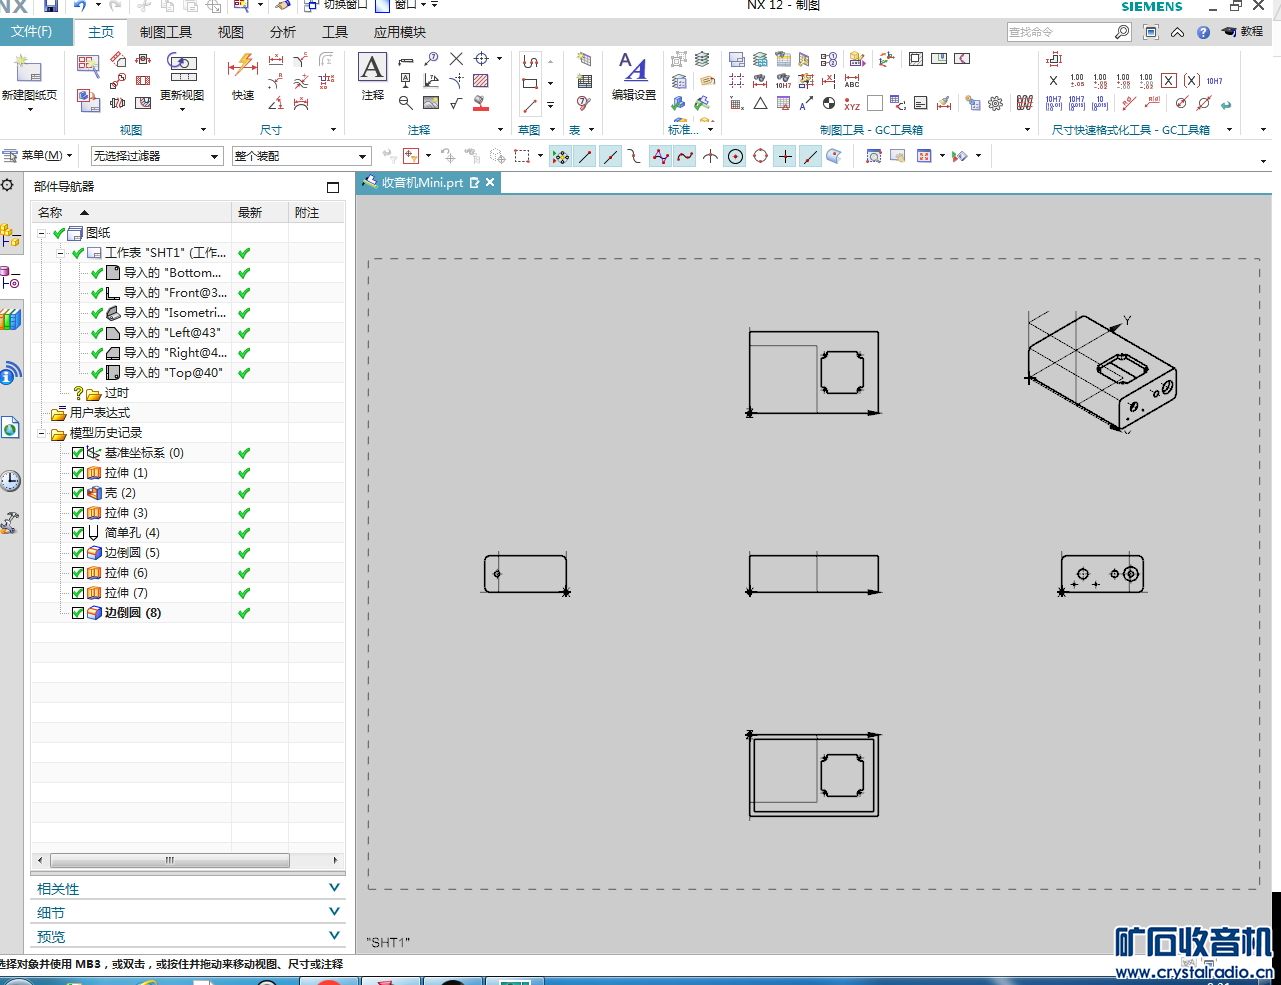Click the gear settings icon in GC toolbox
The height and width of the screenshot is (985, 1281).
[x=995, y=103]
